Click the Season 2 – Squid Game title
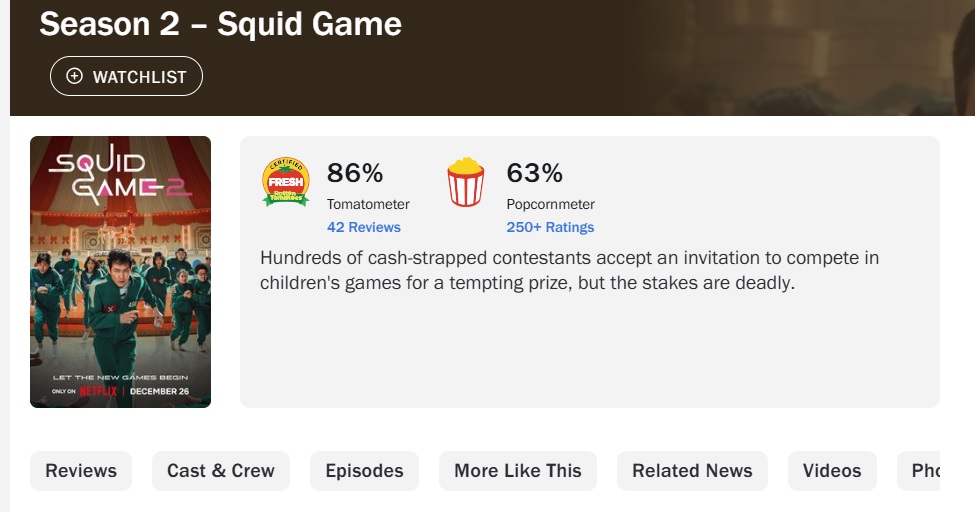Image resolution: width=975 pixels, height=512 pixels. tap(220, 24)
